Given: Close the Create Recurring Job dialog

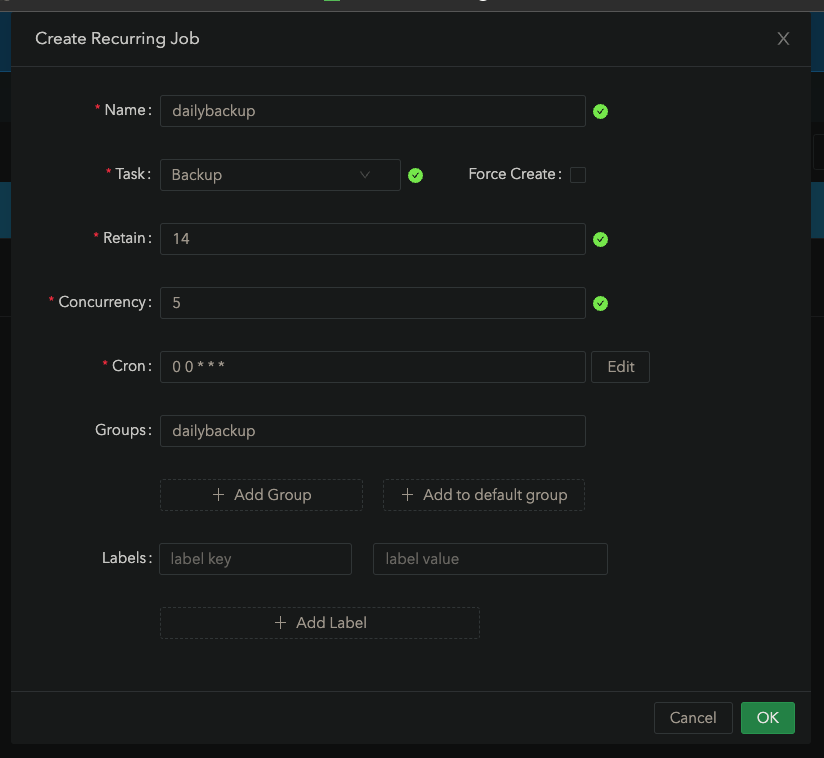Looking at the screenshot, I should (783, 39).
